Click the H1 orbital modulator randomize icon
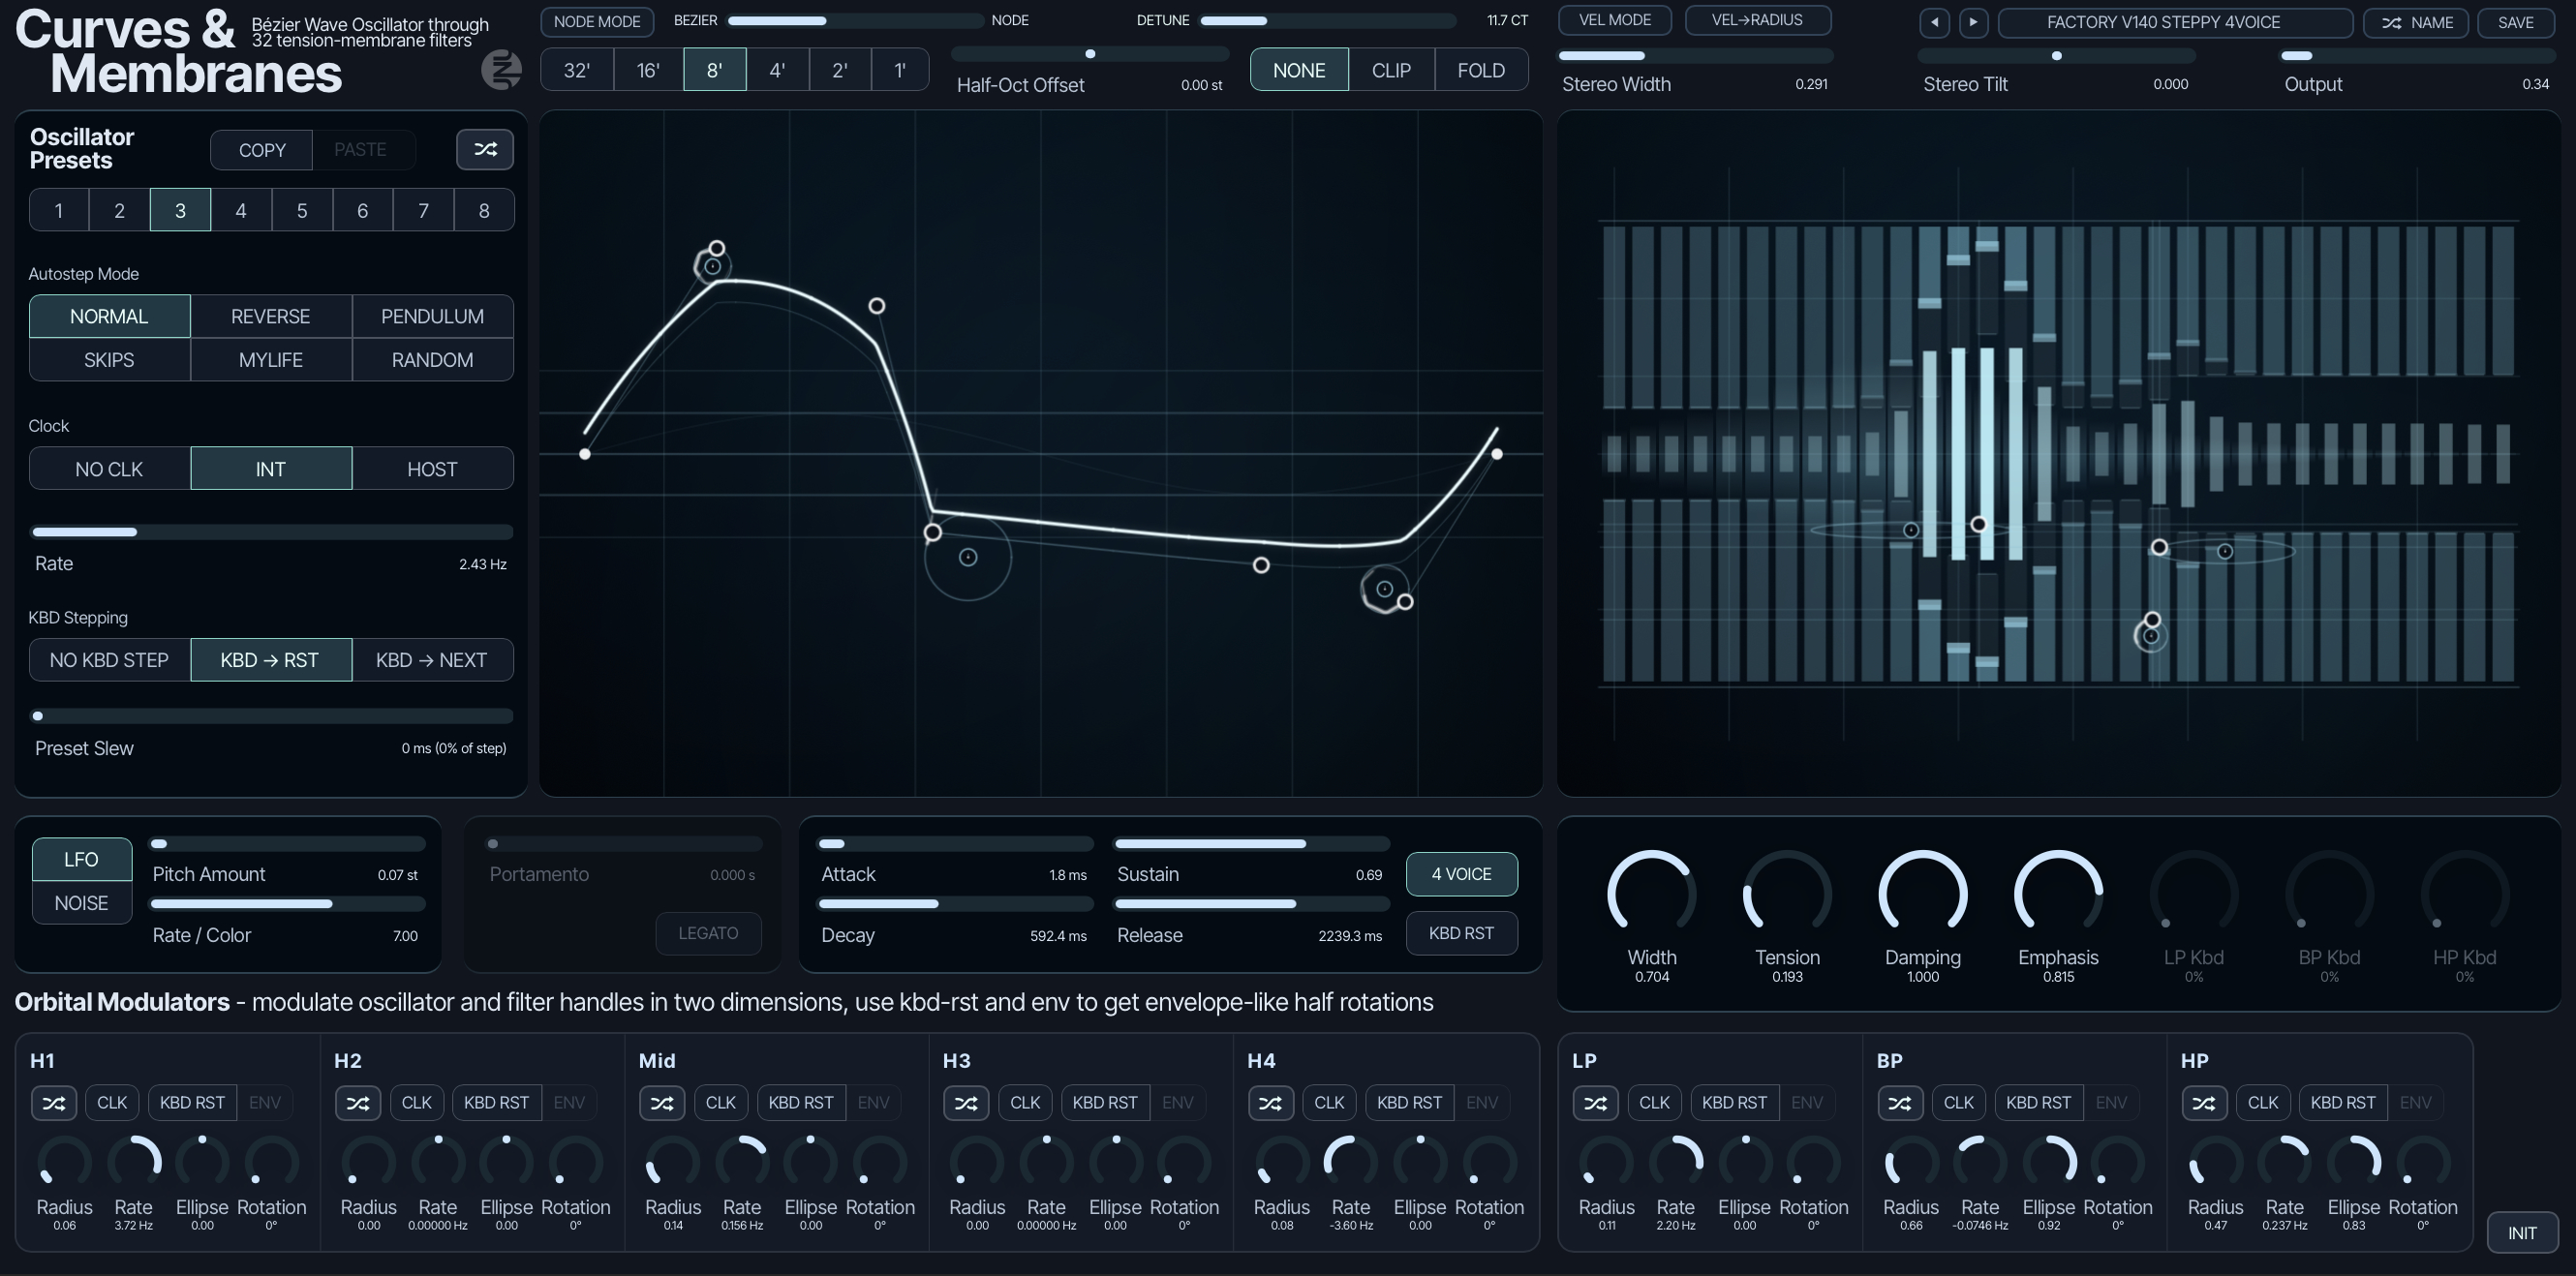2576x1276 pixels. pyautogui.click(x=54, y=1102)
